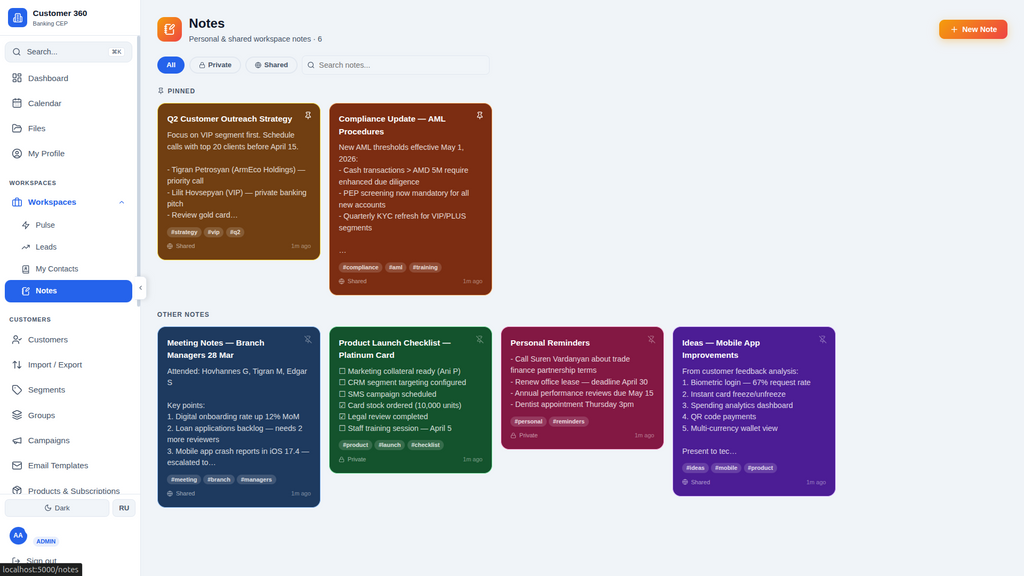Click the #training tag
This screenshot has height=576, width=1024.
pos(425,268)
